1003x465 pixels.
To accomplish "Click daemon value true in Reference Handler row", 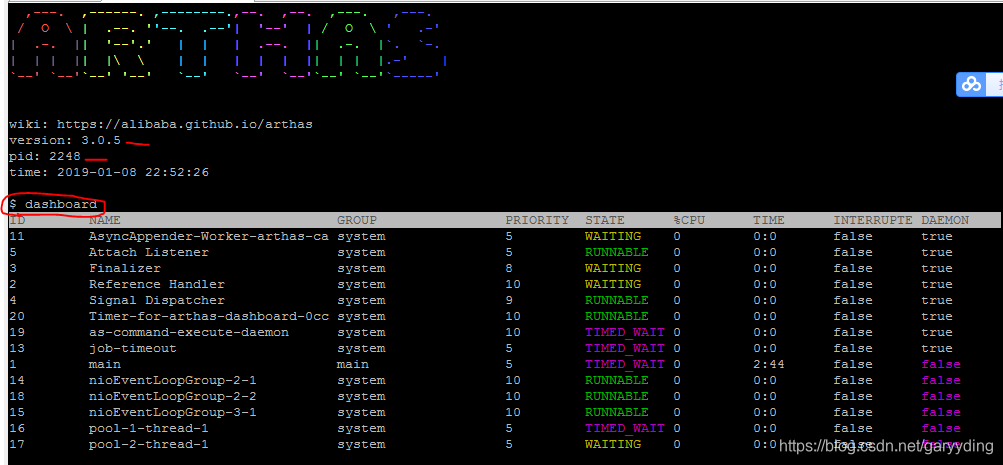I will point(937,285).
